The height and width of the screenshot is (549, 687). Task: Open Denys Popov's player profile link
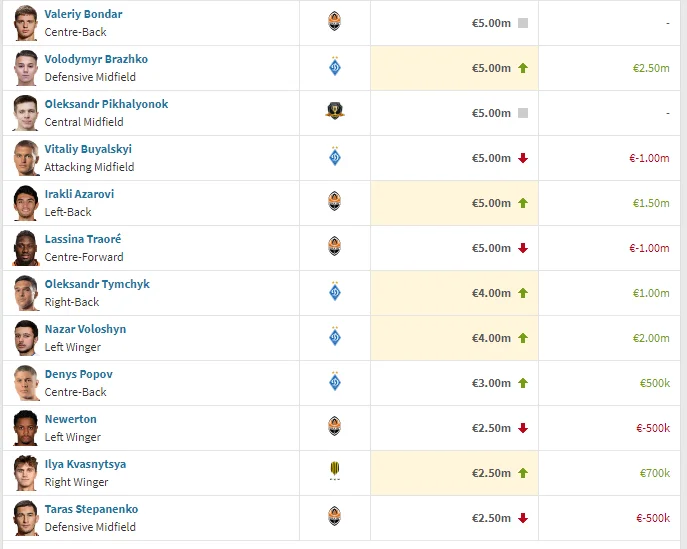click(x=78, y=374)
